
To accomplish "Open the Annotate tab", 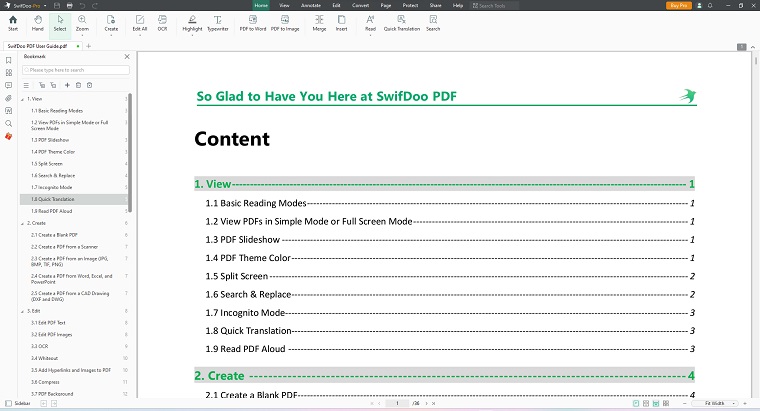I will pyautogui.click(x=311, y=5).
